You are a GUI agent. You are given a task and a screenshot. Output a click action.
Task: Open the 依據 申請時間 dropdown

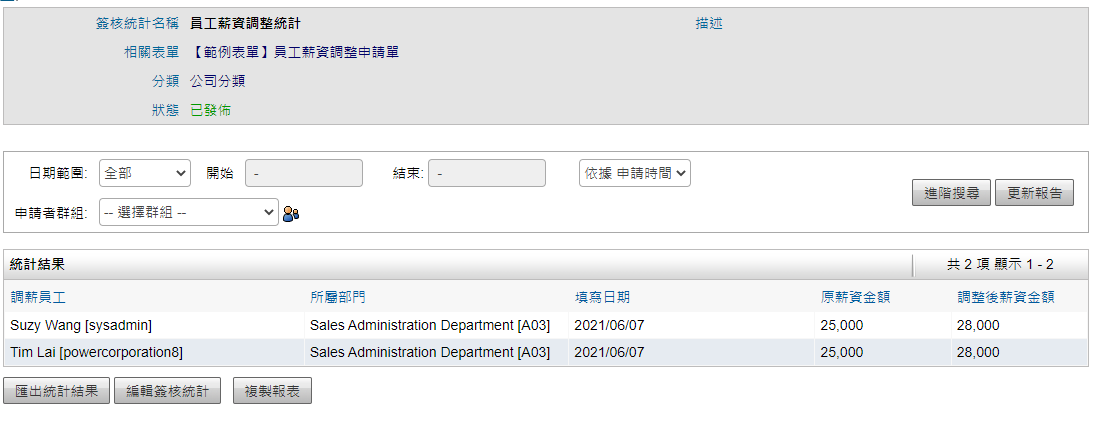point(635,173)
